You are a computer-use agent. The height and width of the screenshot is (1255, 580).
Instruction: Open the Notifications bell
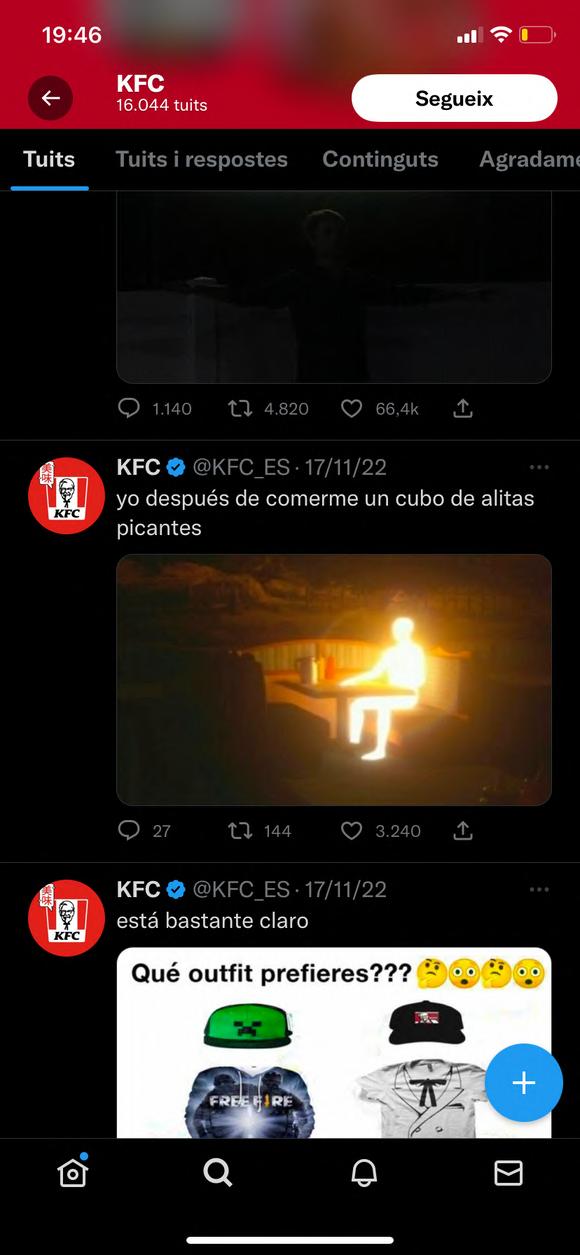coord(364,1173)
